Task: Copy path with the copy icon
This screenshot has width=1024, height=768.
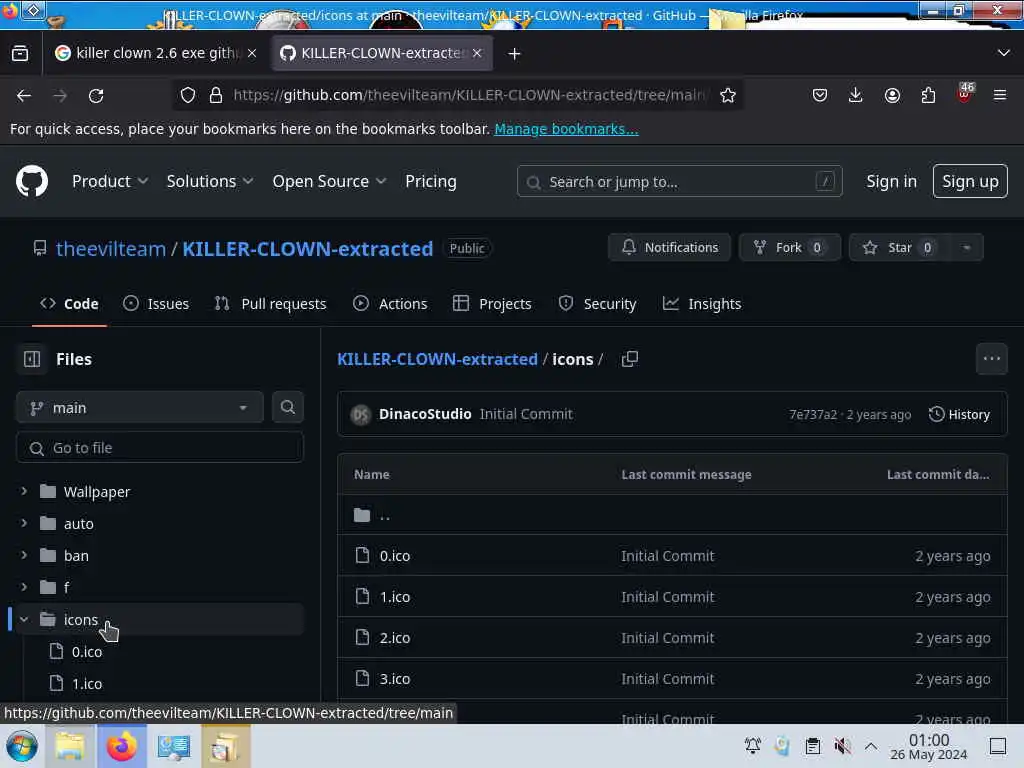Action: [x=630, y=359]
